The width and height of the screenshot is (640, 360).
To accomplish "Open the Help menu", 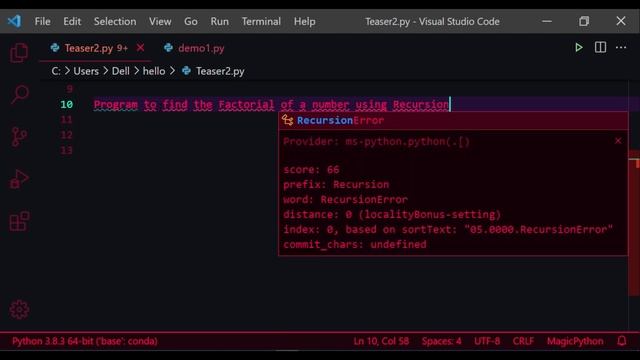I will point(304,21).
